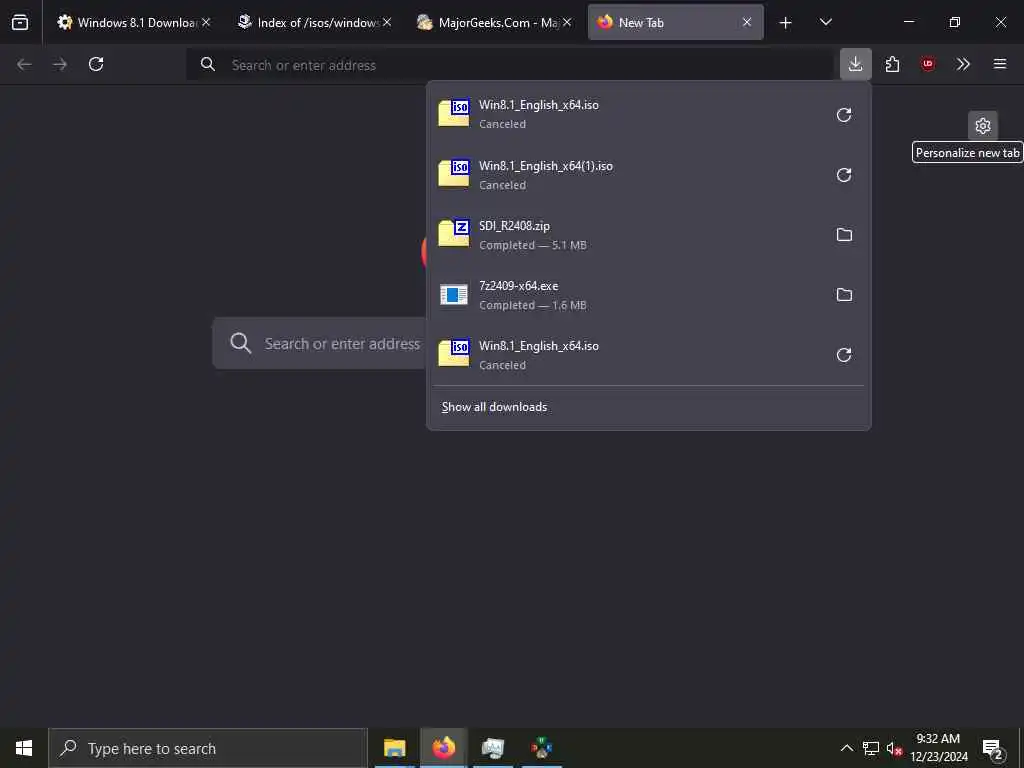Viewport: 1024px width, 768px height.
Task: Open the Action Center notifications icon
Action: click(993, 748)
